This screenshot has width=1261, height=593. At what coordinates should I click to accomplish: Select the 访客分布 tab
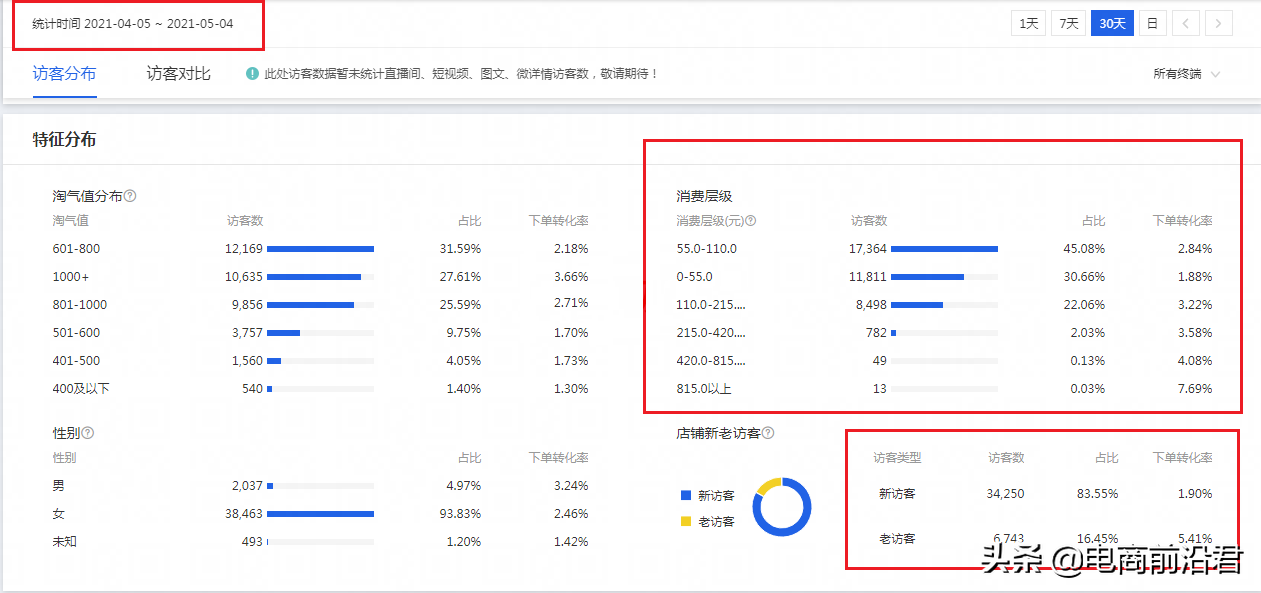tap(64, 72)
